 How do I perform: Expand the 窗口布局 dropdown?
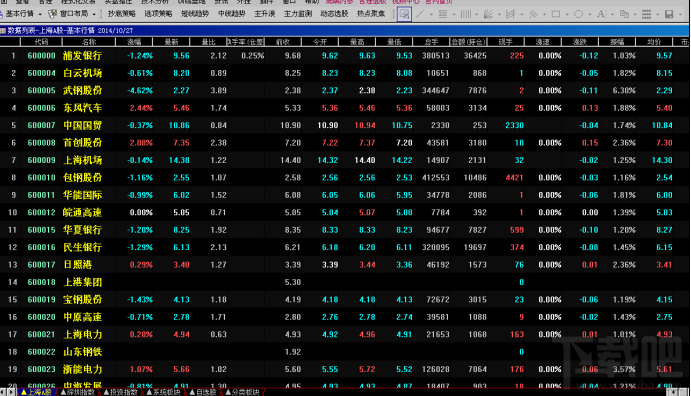94,14
